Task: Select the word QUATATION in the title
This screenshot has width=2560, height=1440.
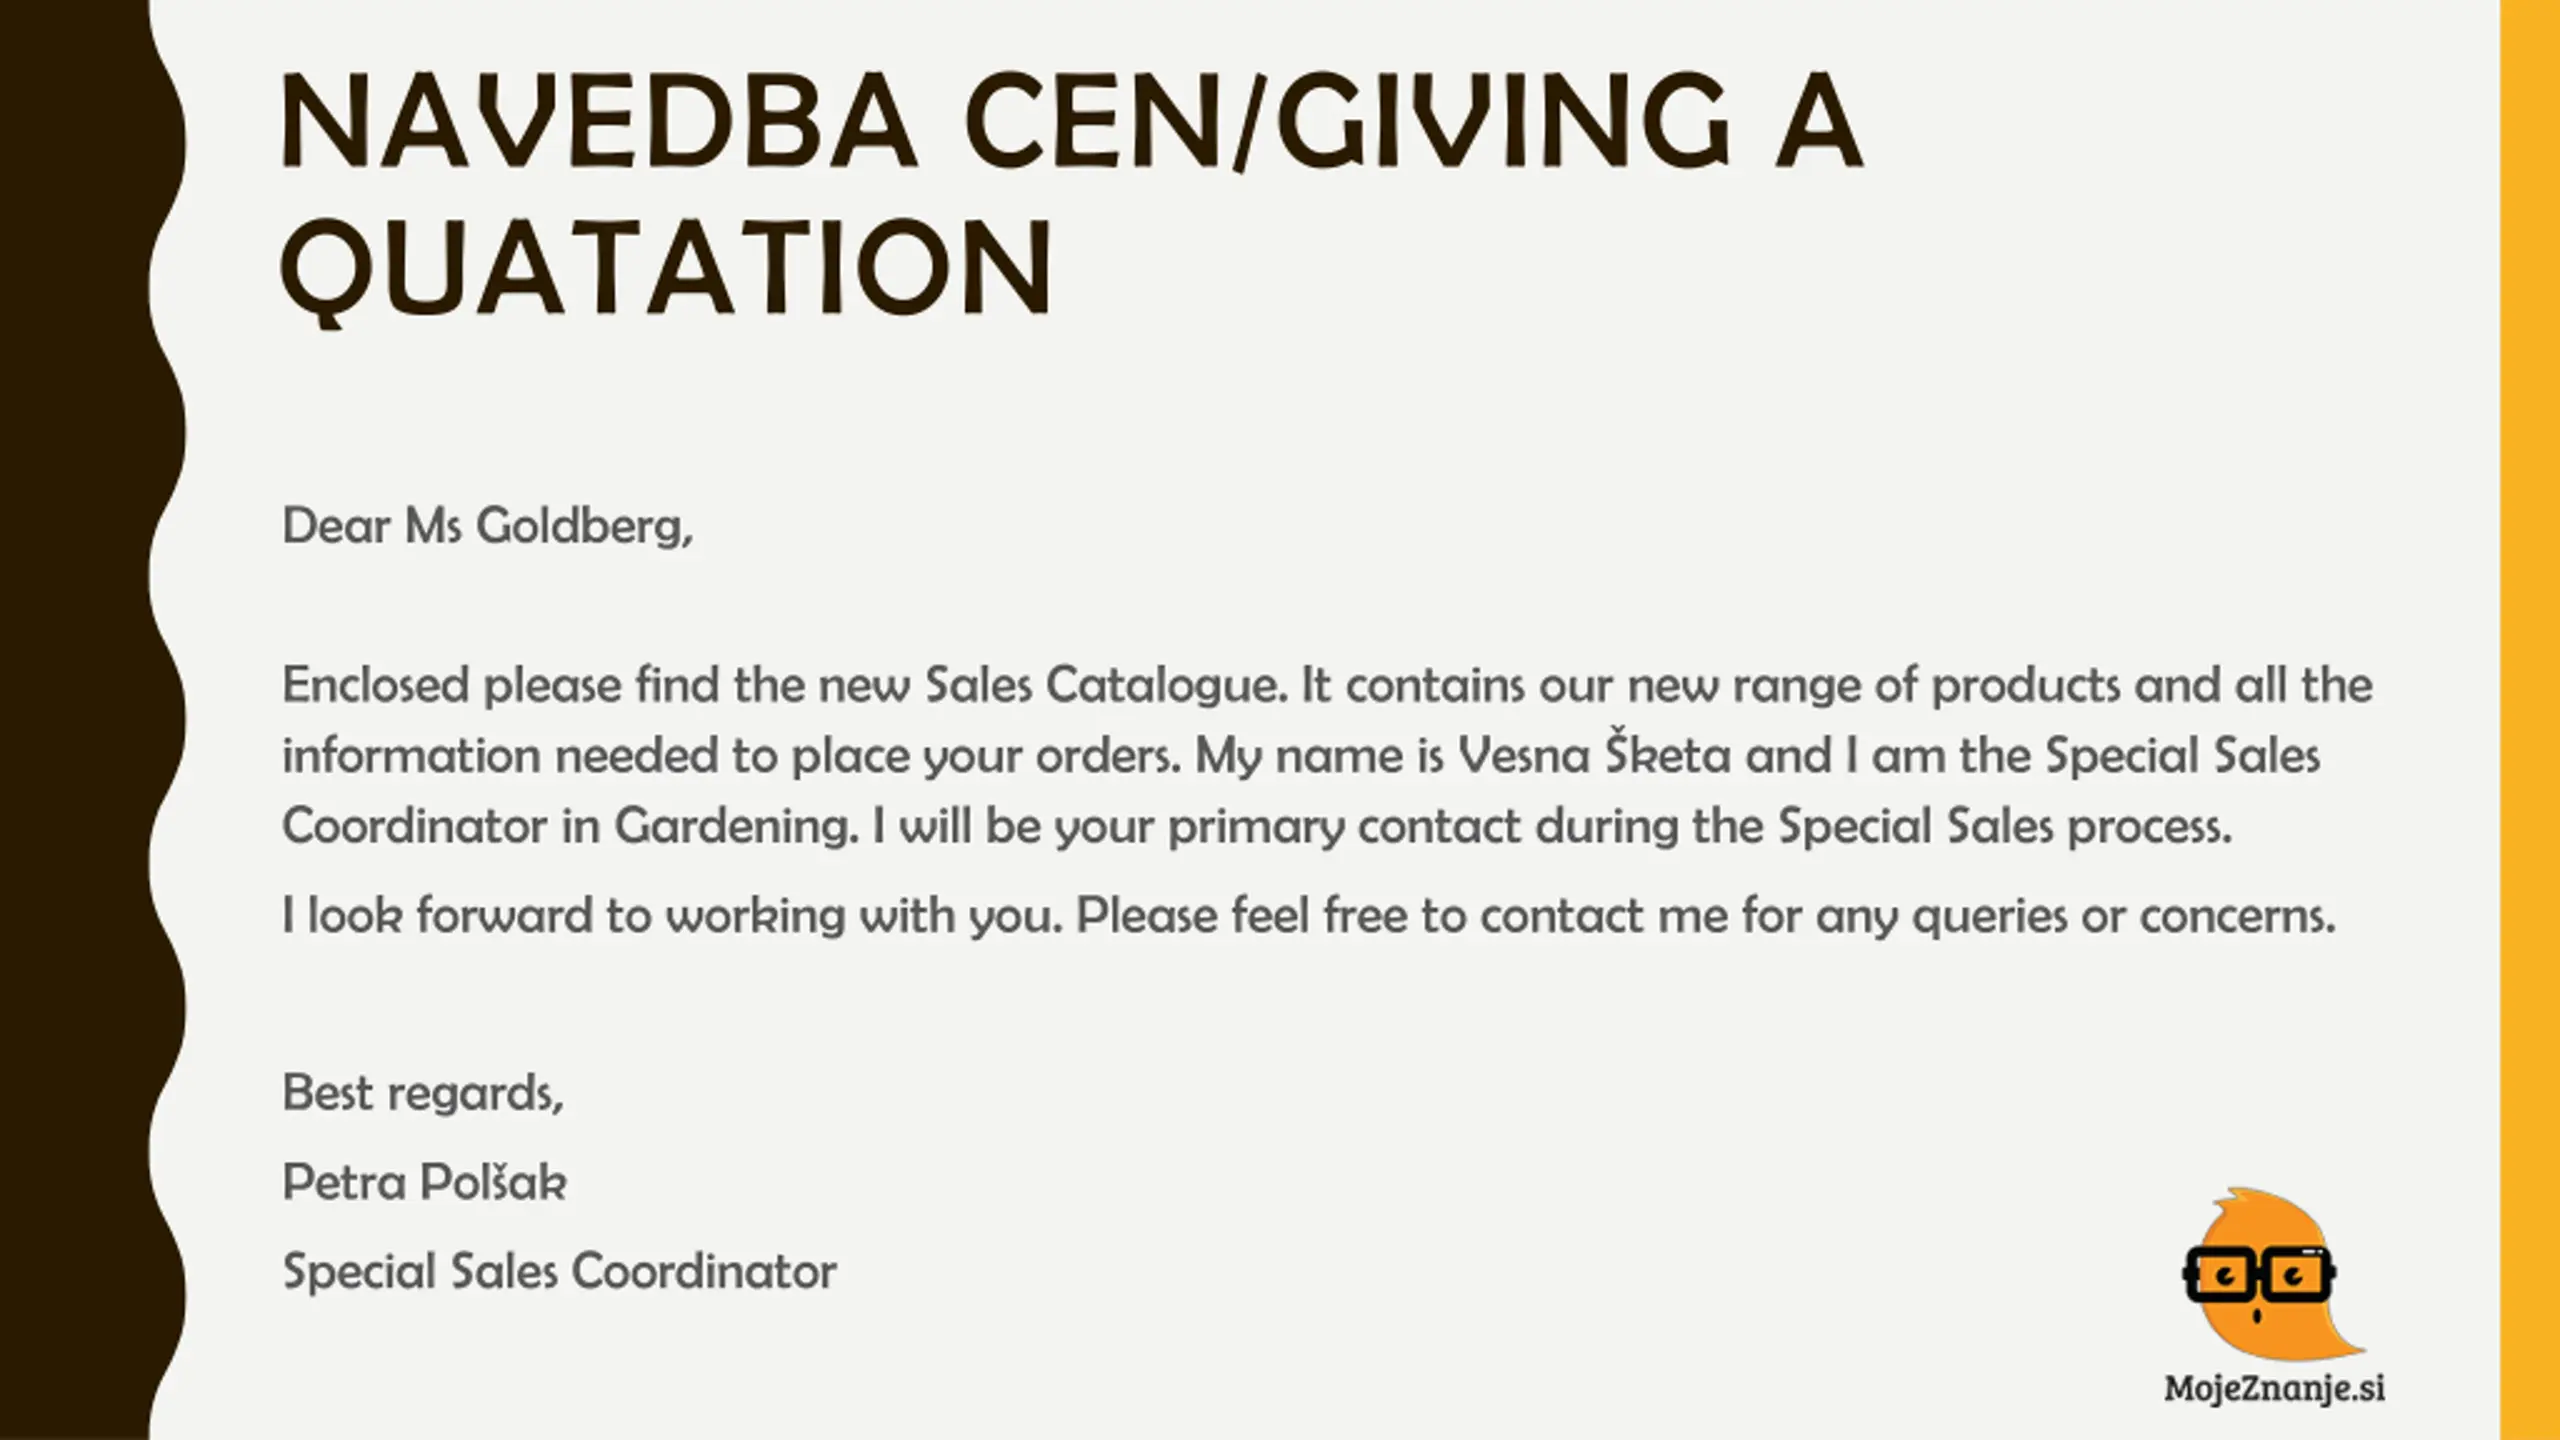Action: click(666, 268)
